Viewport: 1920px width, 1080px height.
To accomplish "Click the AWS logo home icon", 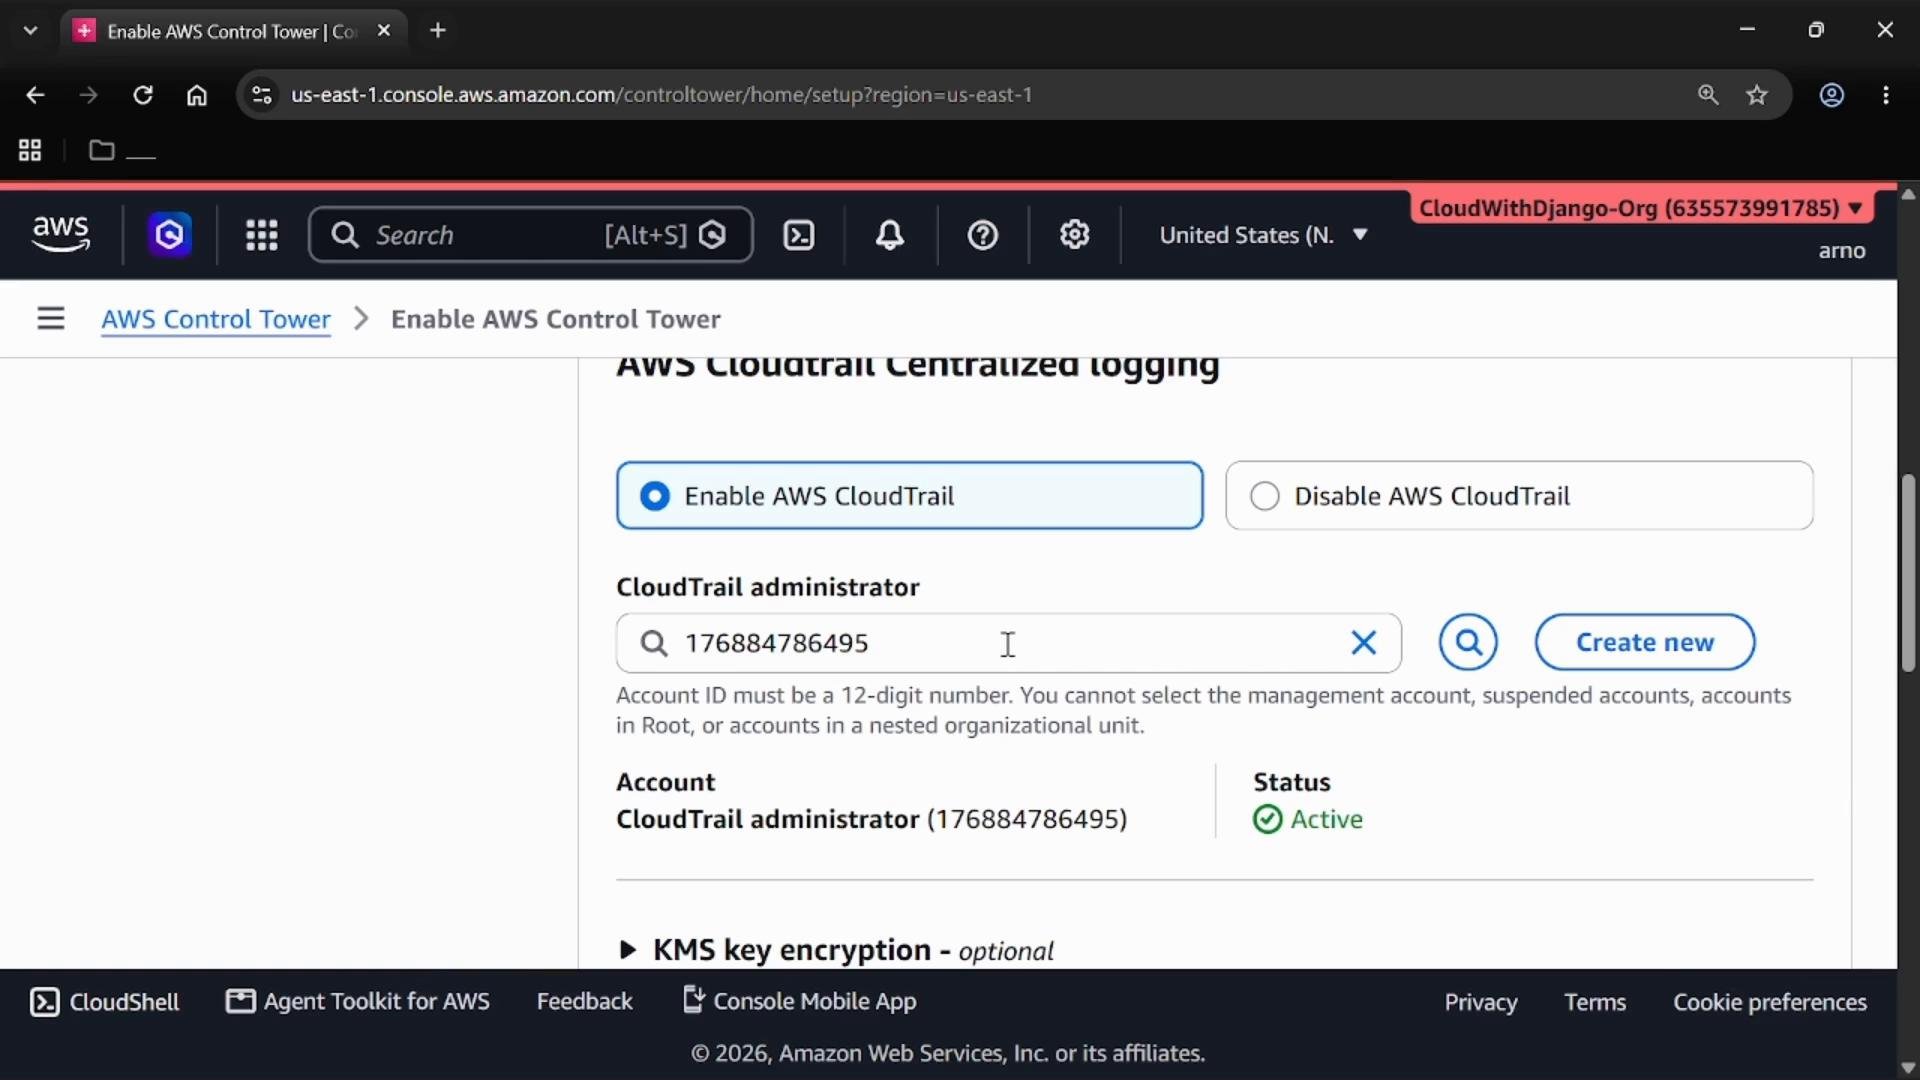I will pyautogui.click(x=61, y=234).
